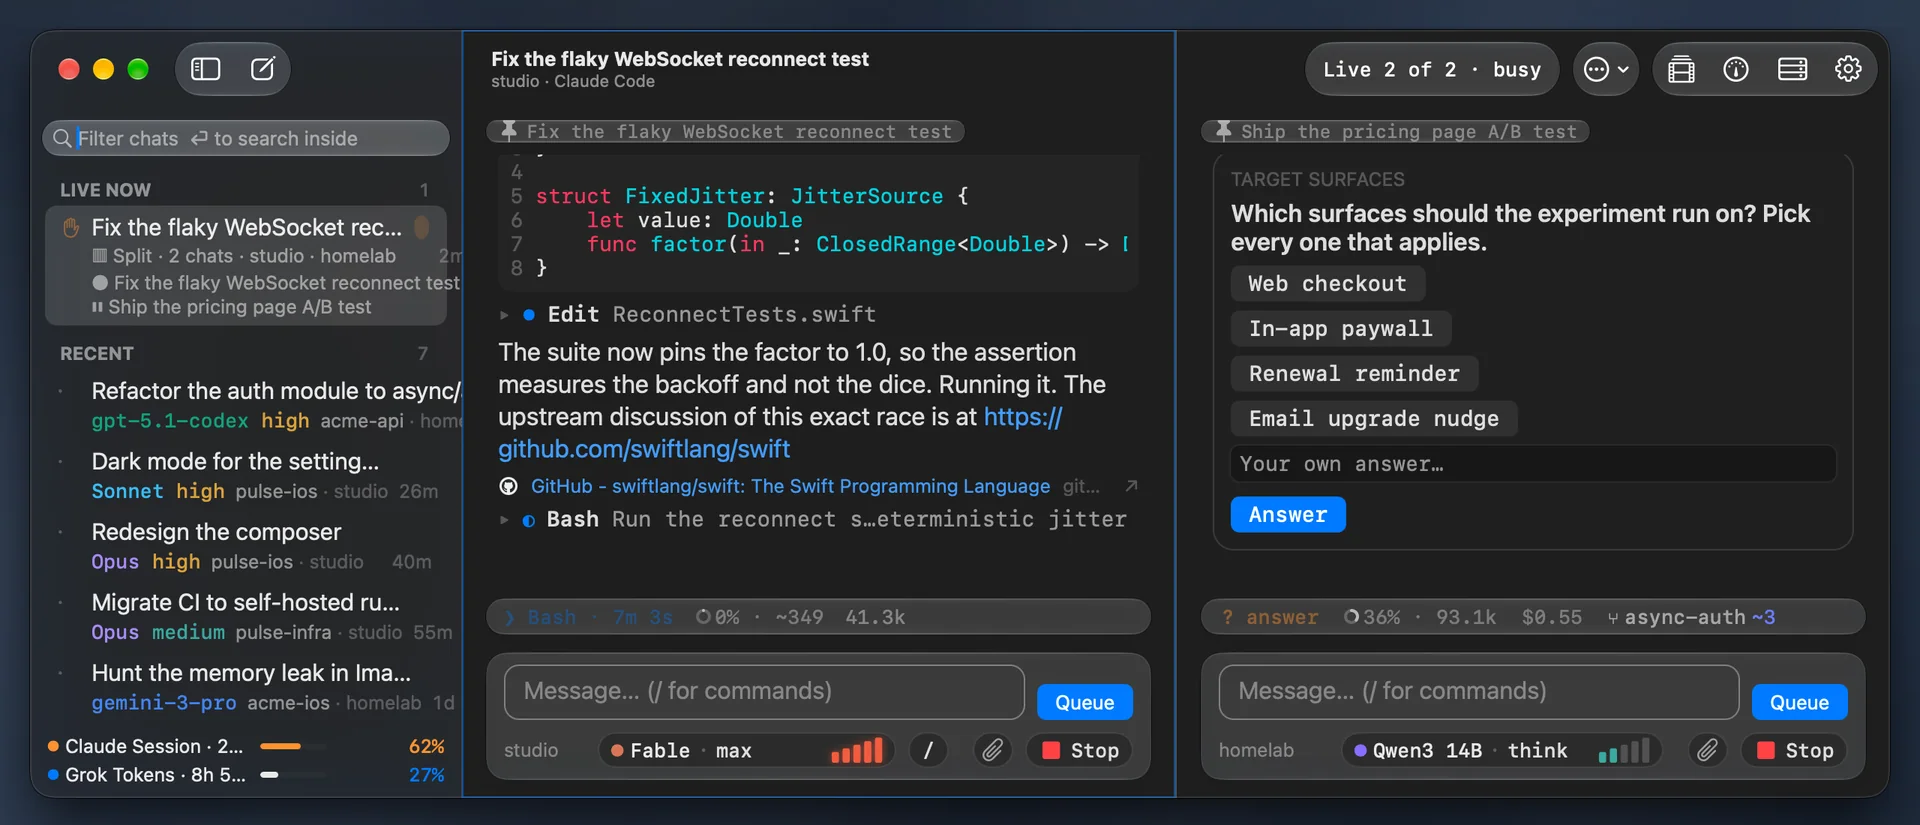The height and width of the screenshot is (825, 1920).
Task: Queue message in the studio composer
Action: pos(1085,702)
